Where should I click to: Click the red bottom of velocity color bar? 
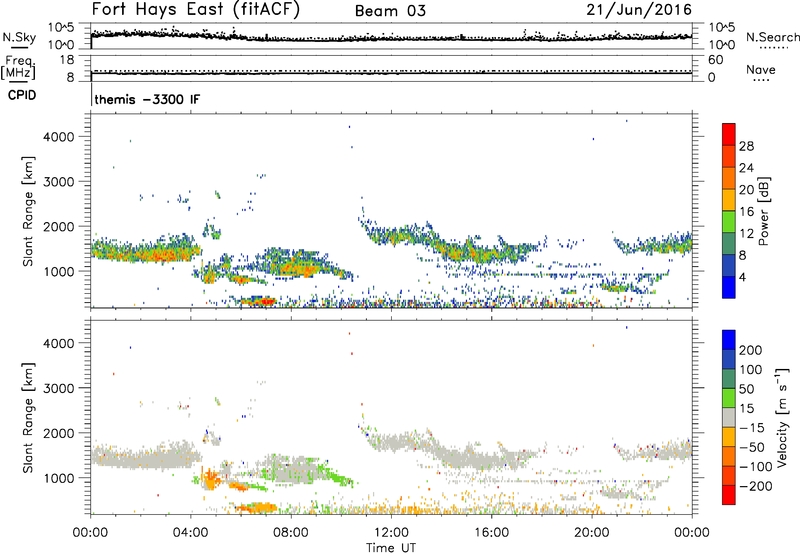729,495
